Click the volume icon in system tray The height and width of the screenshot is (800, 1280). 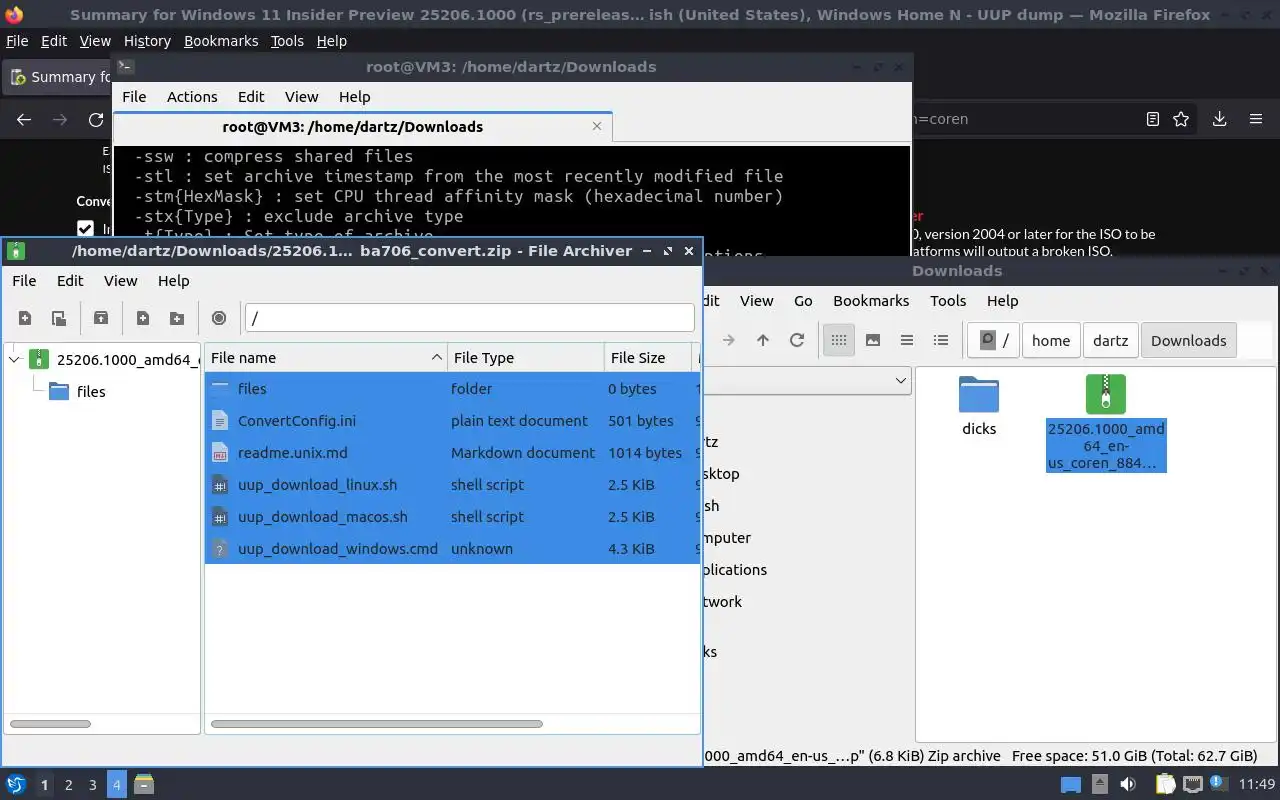(x=1128, y=785)
